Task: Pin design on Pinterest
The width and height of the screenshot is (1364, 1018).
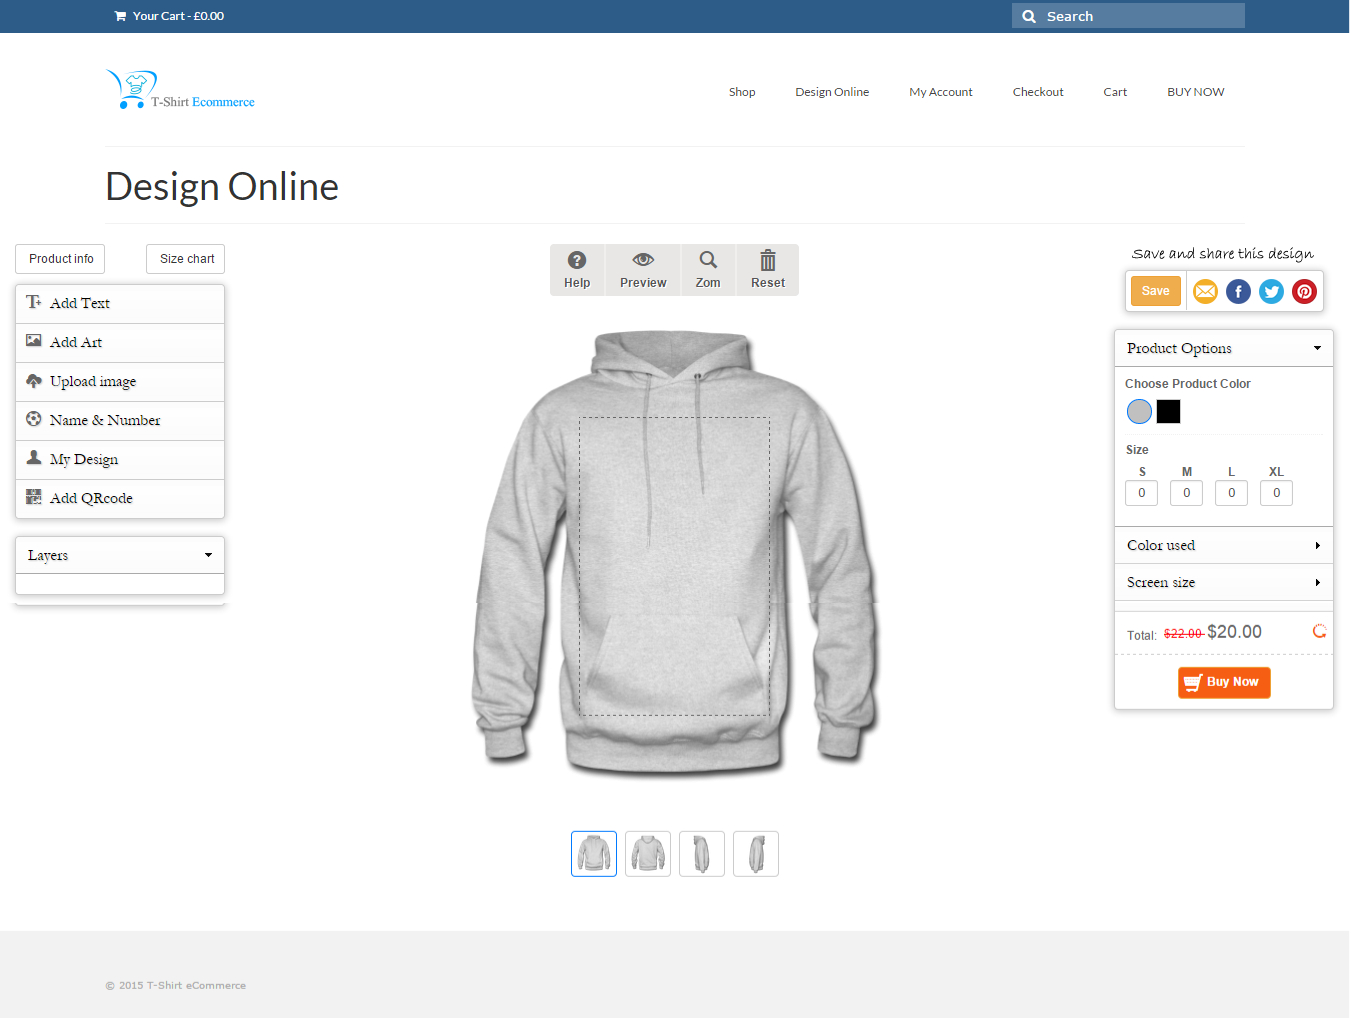Action: (1304, 291)
